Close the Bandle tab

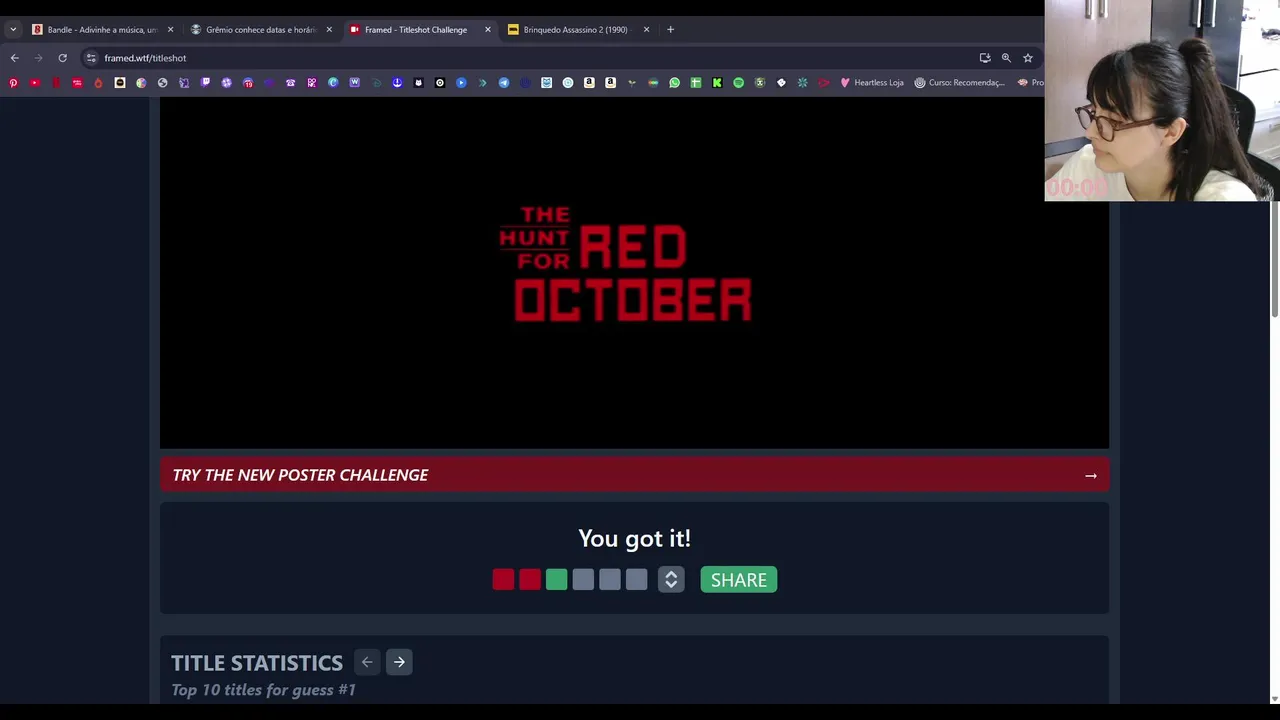coord(170,29)
